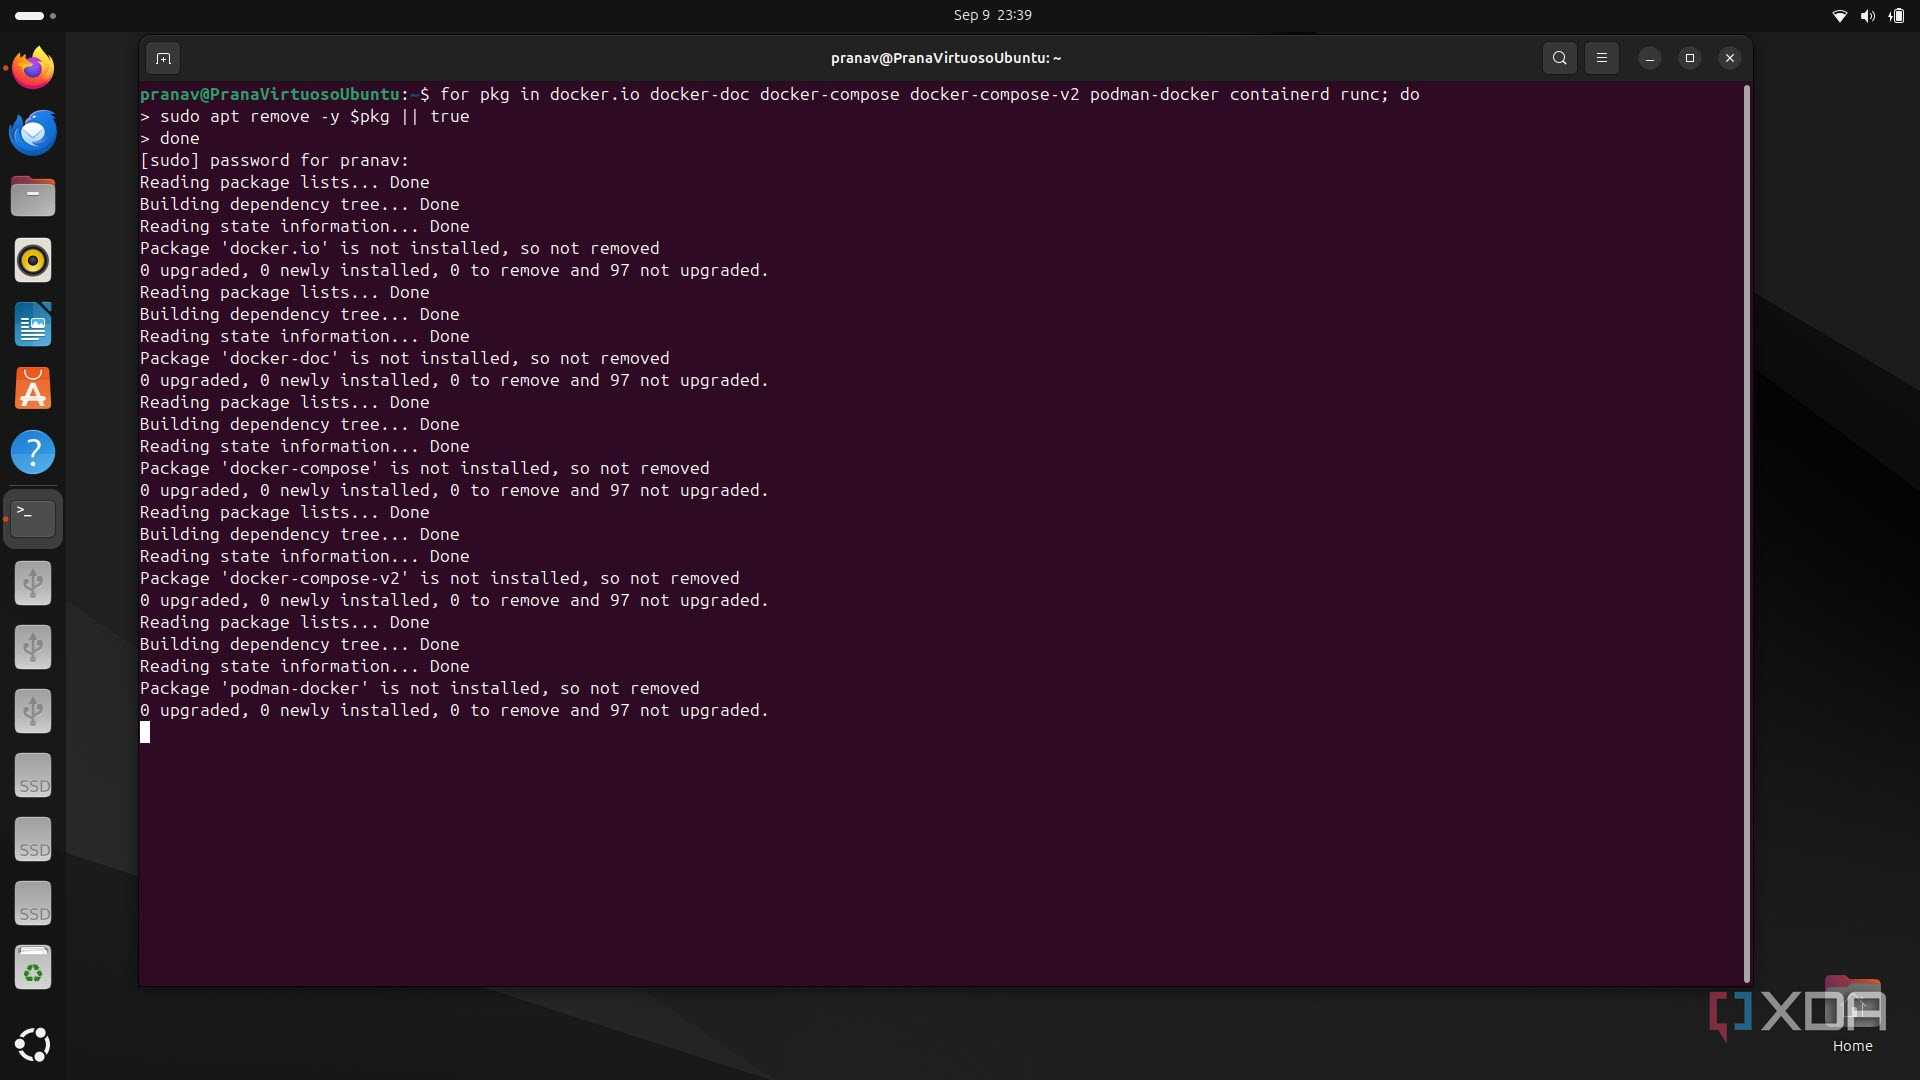
Task: Open a new terminal tab
Action: [x=163, y=58]
